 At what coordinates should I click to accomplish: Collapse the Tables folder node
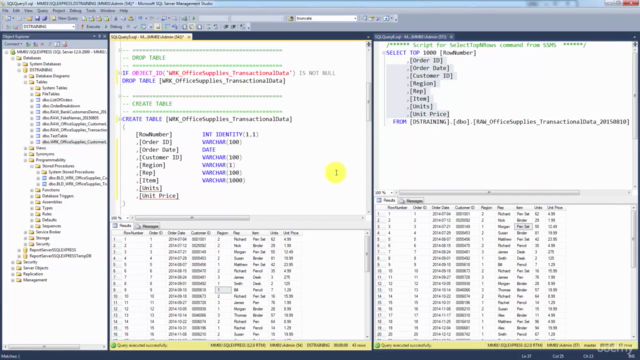pos(25,82)
